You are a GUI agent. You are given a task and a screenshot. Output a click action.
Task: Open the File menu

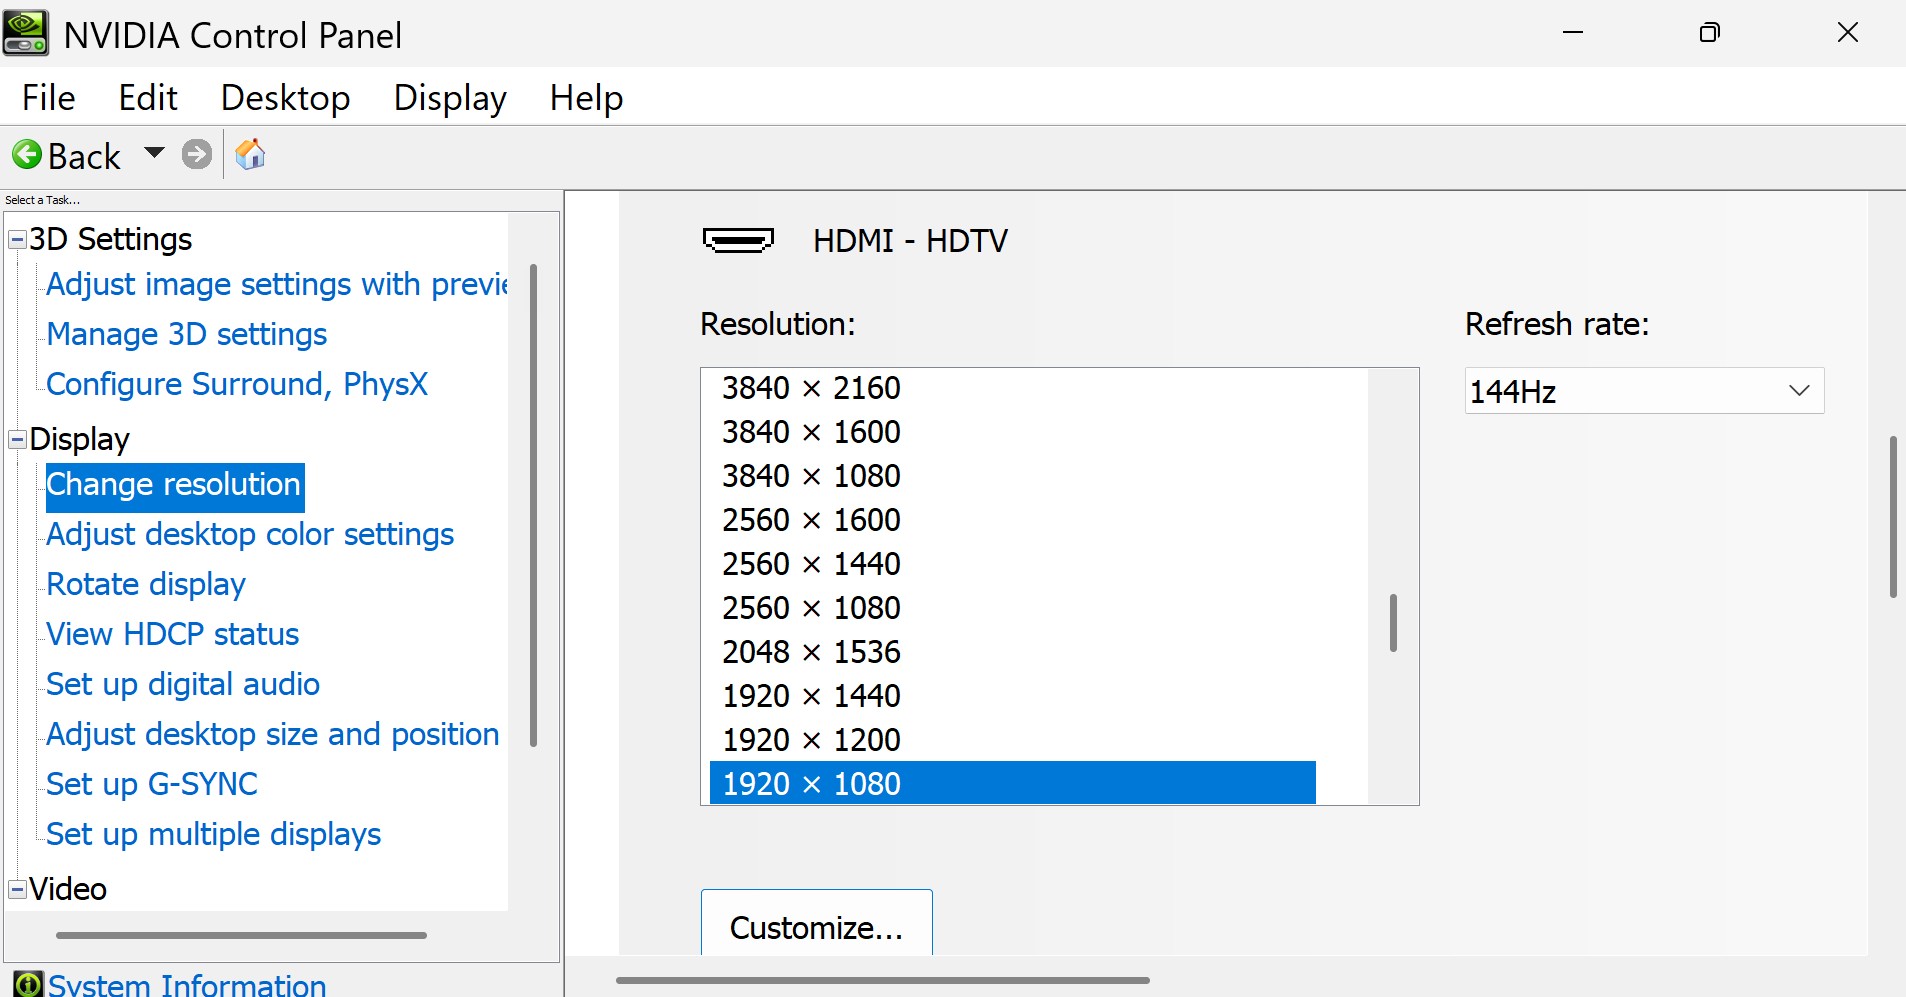(x=49, y=98)
